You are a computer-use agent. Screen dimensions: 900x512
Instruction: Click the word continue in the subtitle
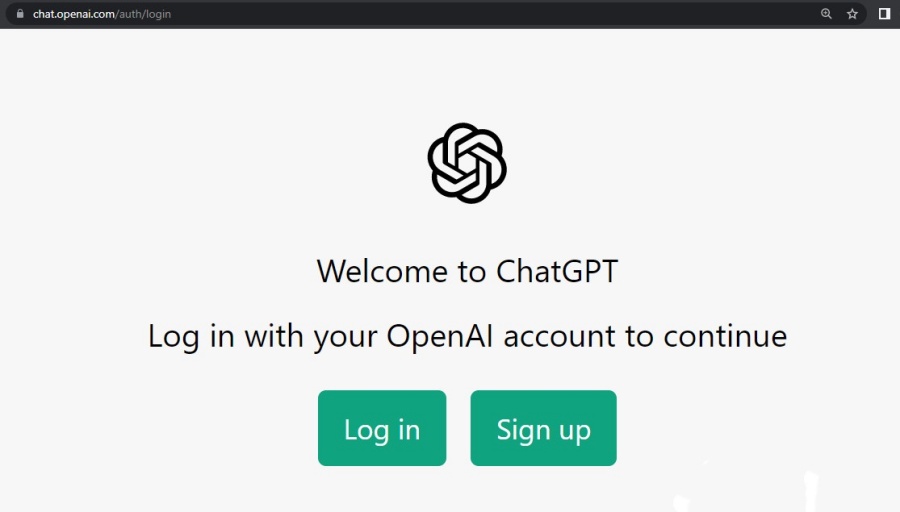click(x=726, y=336)
